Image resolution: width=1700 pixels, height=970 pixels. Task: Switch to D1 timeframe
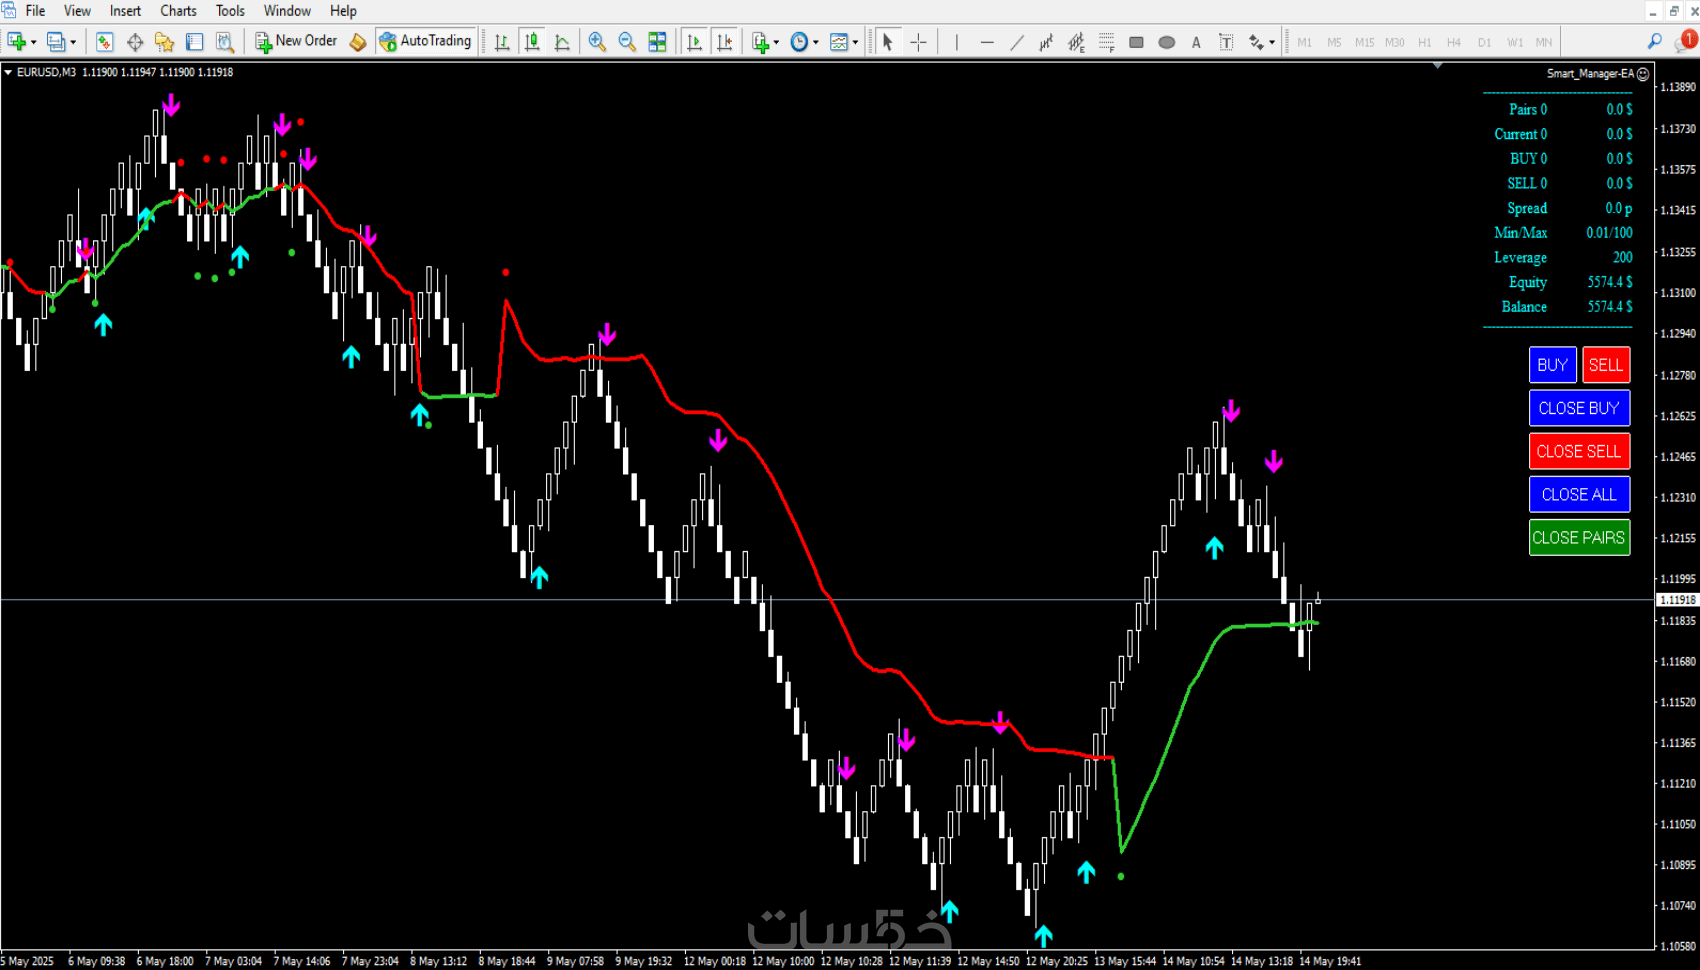[x=1484, y=42]
